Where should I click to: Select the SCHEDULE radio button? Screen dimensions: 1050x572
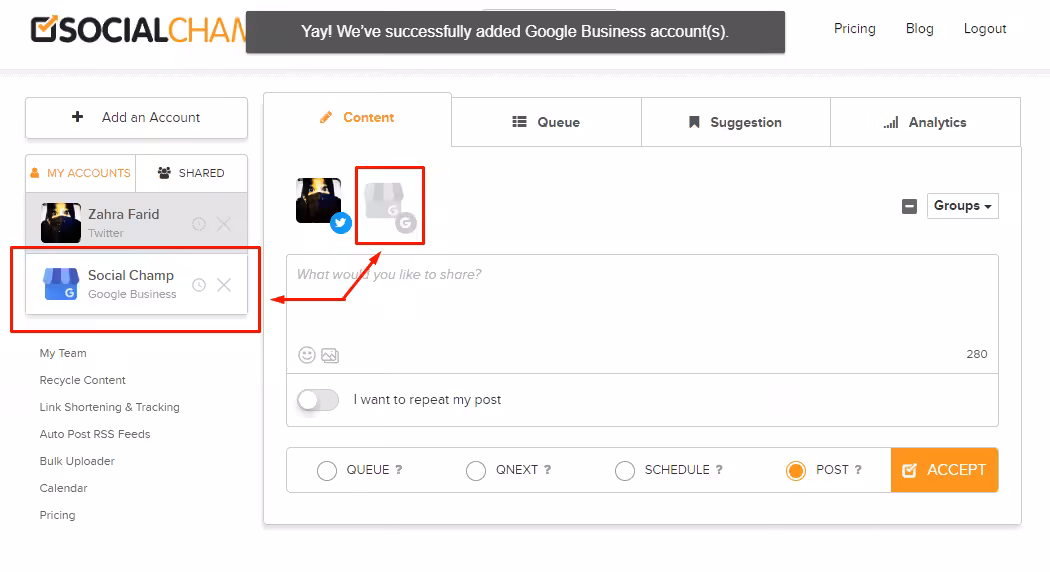coord(625,471)
